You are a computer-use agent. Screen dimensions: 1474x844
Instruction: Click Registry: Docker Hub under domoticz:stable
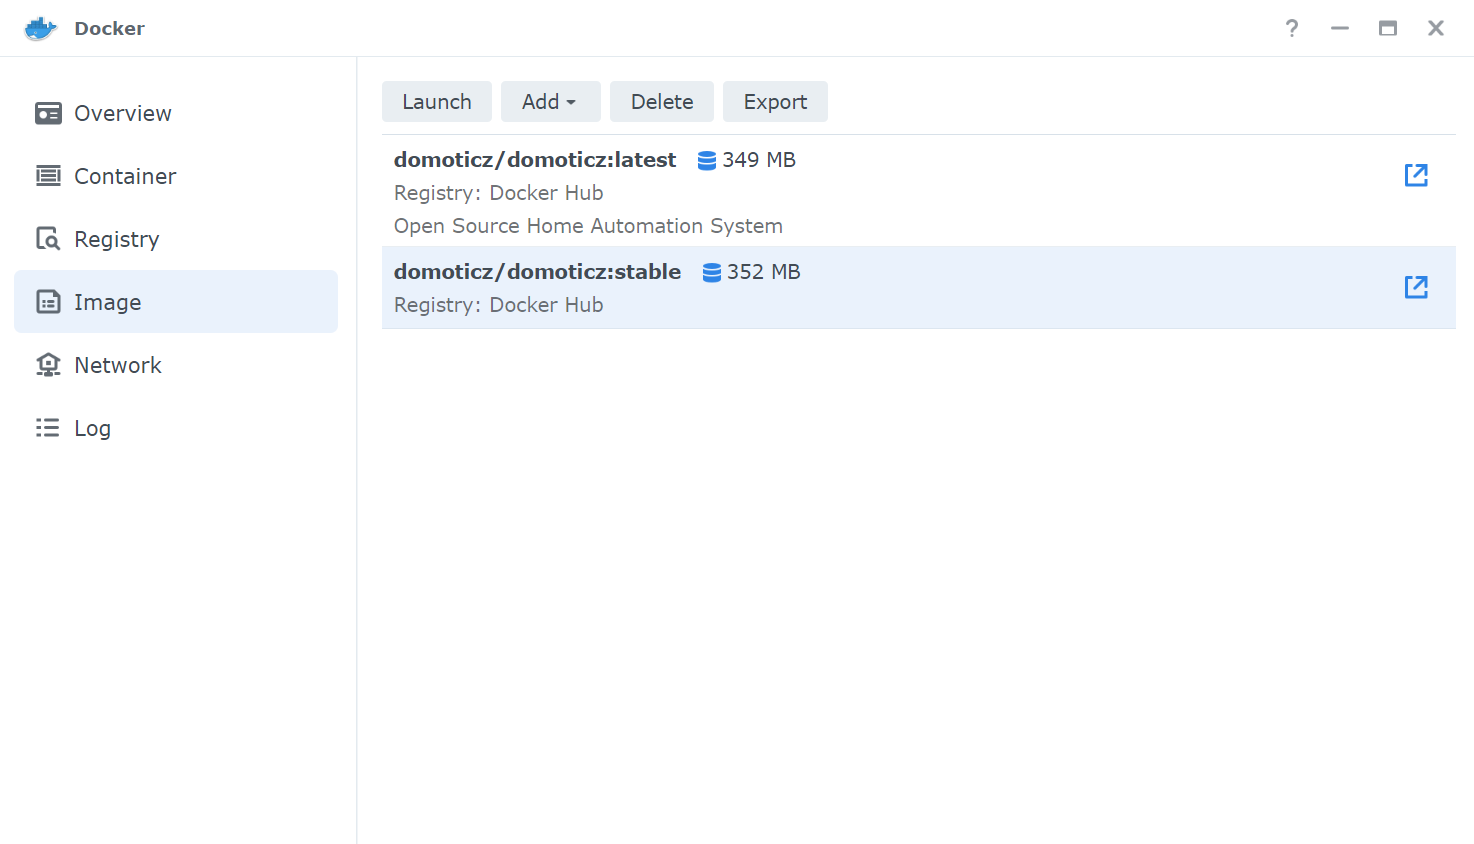click(x=499, y=305)
